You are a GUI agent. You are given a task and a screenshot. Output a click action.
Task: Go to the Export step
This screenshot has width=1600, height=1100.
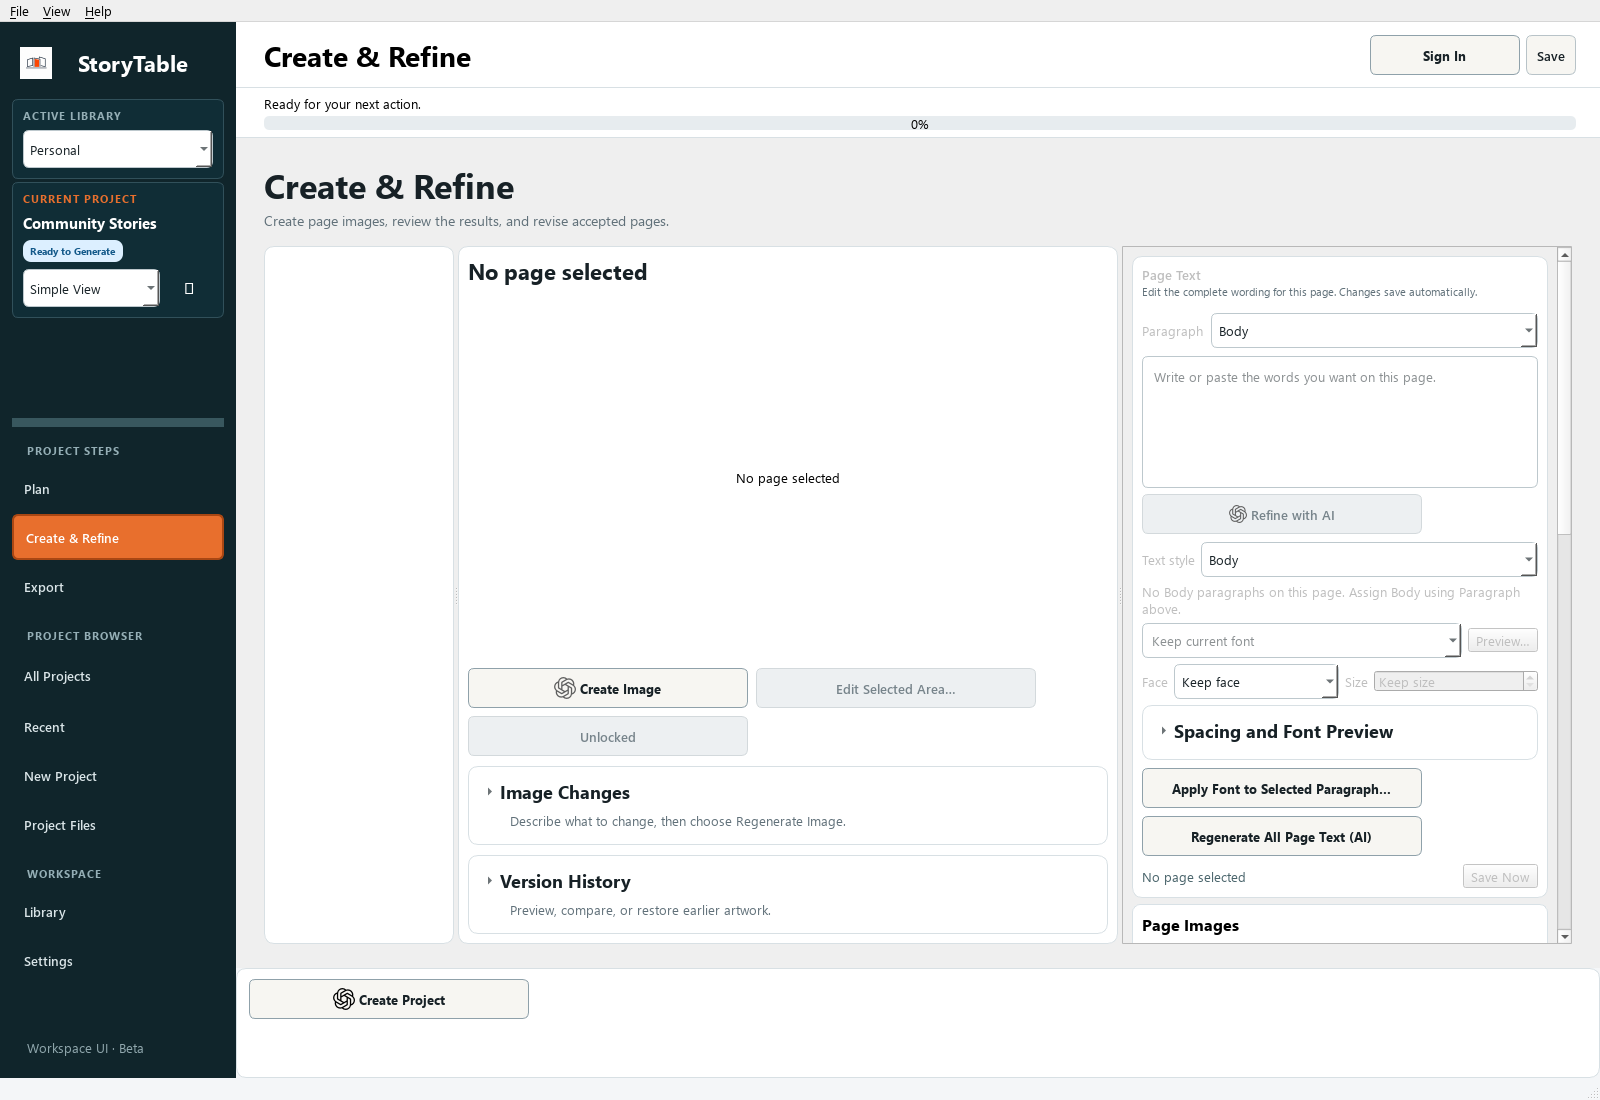(117, 587)
